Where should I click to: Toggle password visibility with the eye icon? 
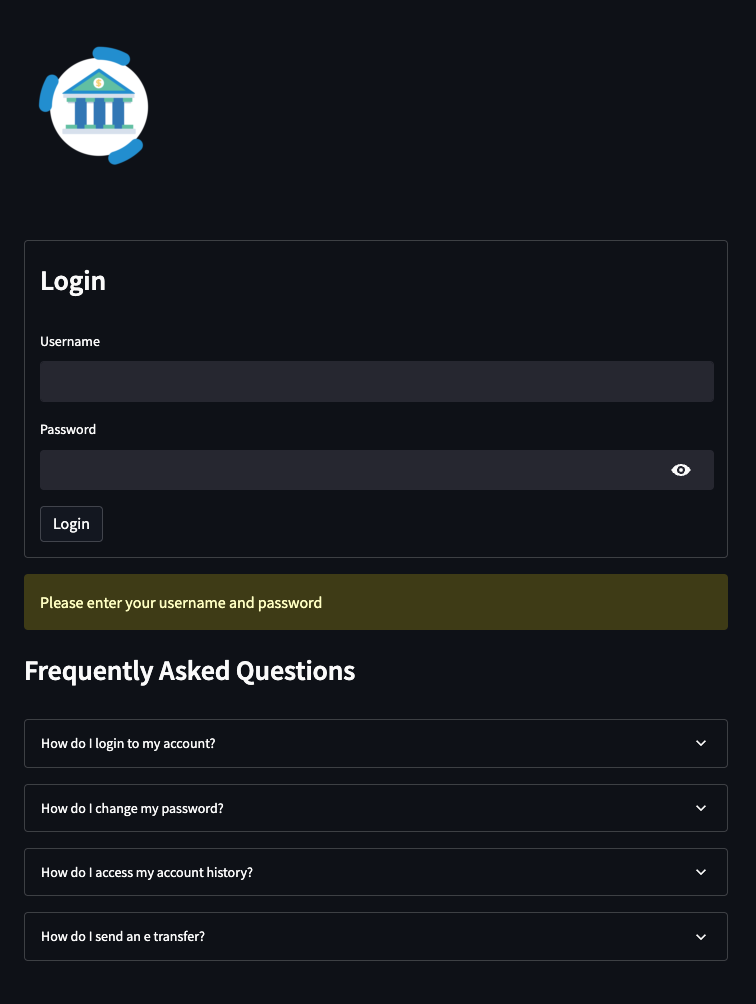(681, 470)
